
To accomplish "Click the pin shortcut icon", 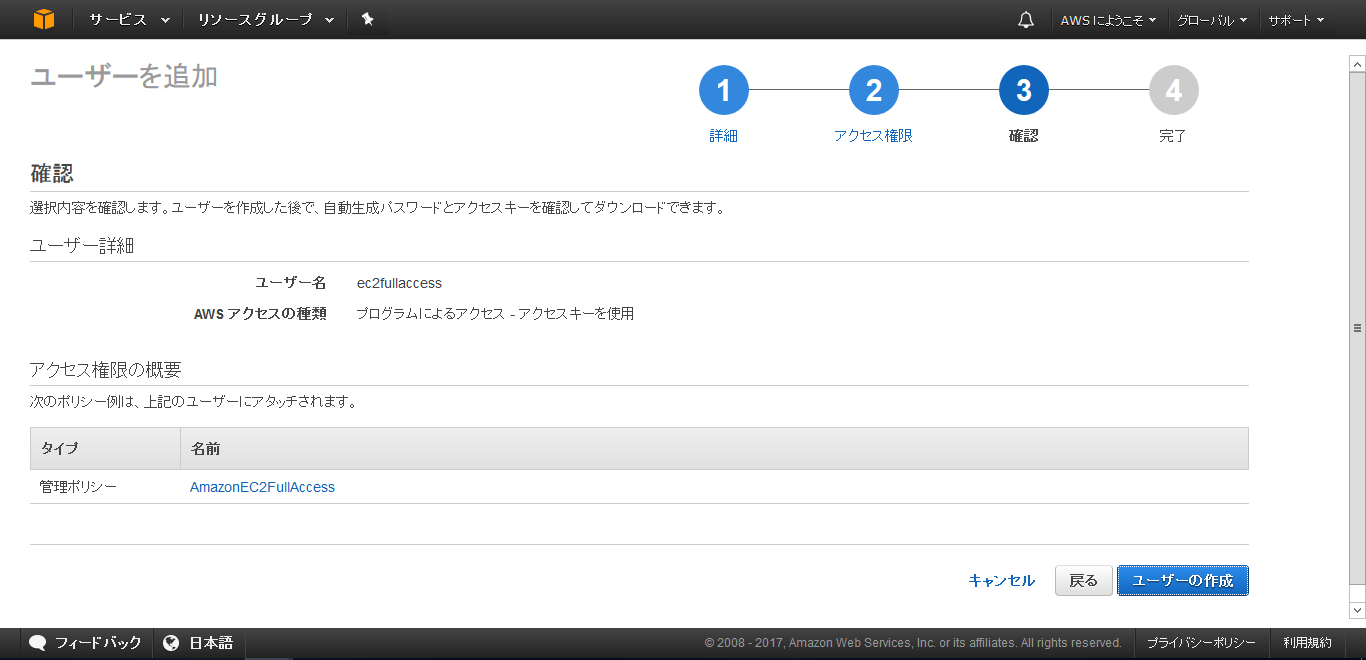I will coord(367,19).
